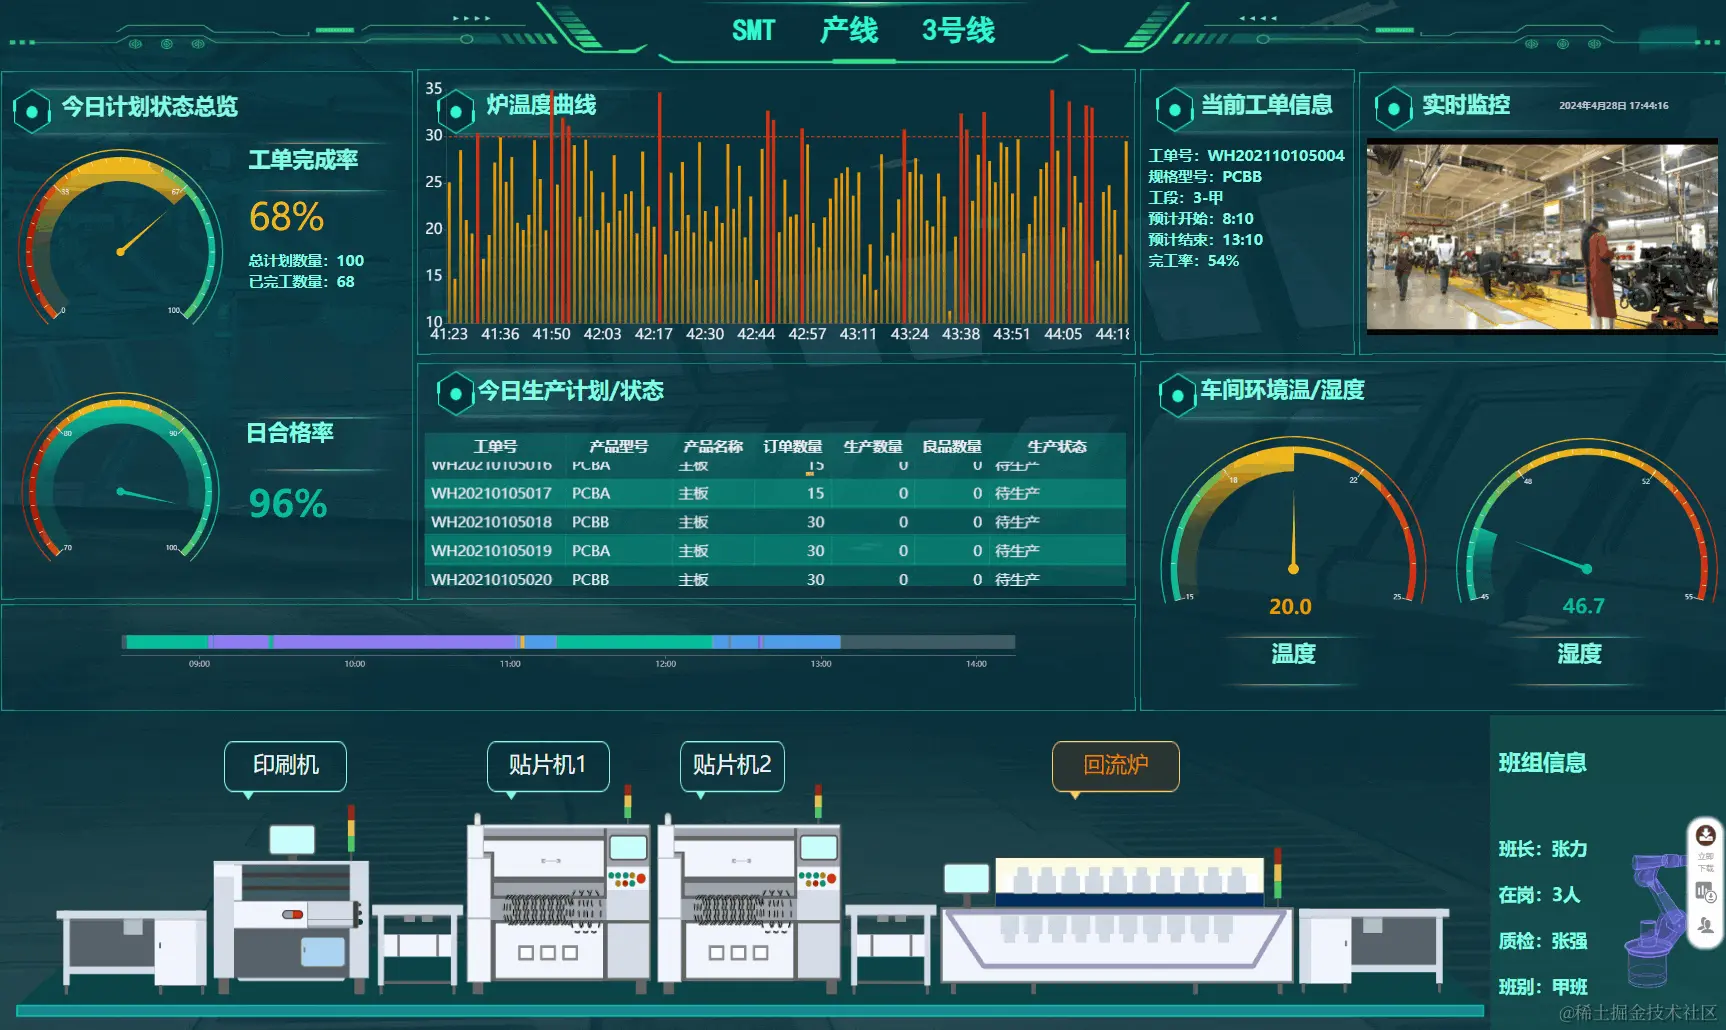
Task: Click the production schedule timeline bar
Action: (x=568, y=642)
